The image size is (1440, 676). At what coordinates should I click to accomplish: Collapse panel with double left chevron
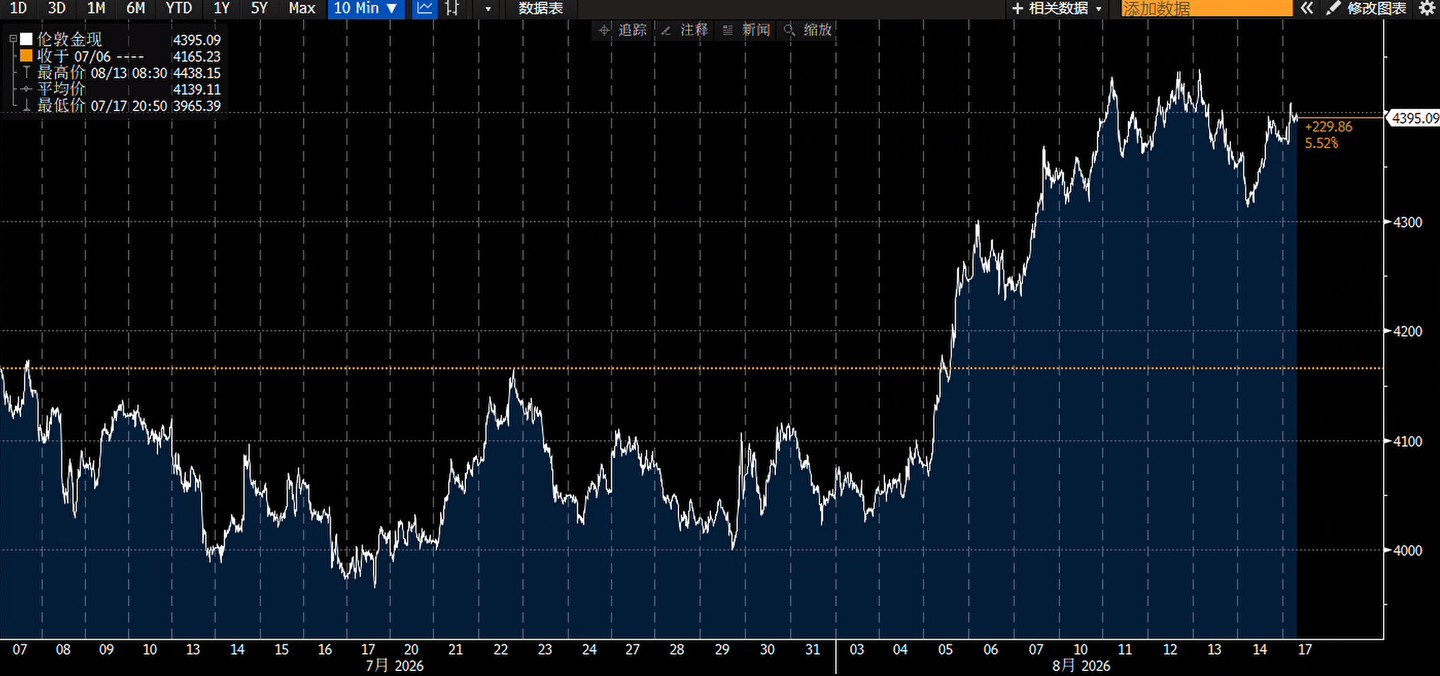[1307, 8]
